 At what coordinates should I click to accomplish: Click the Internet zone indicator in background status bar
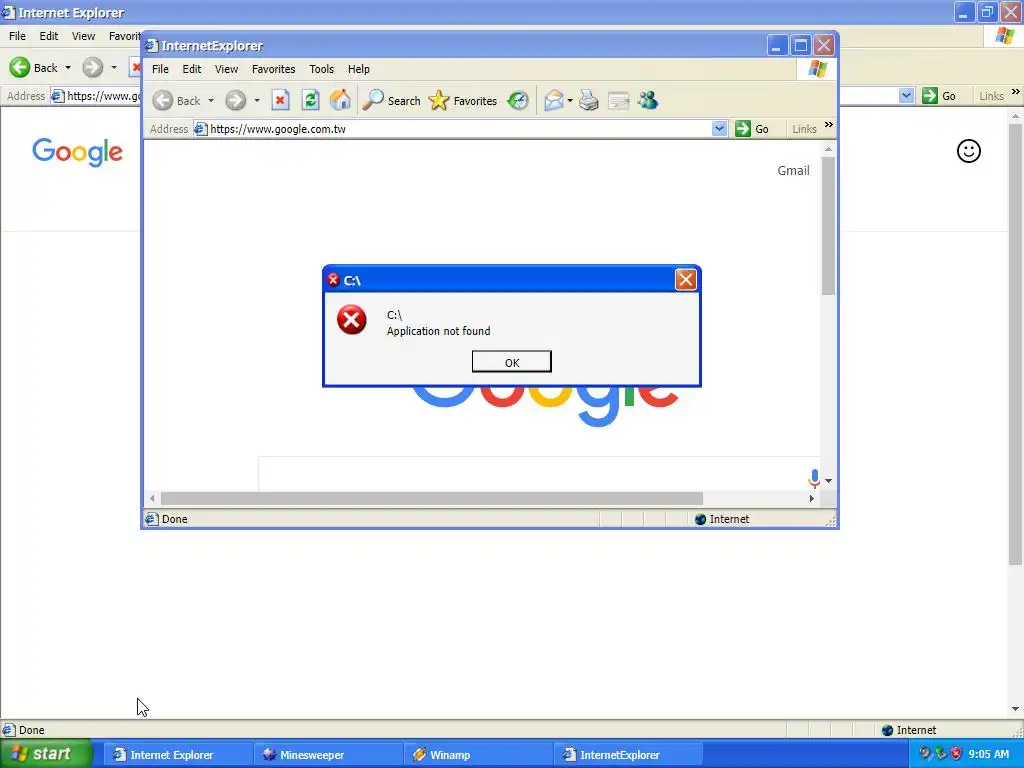[x=908, y=730]
